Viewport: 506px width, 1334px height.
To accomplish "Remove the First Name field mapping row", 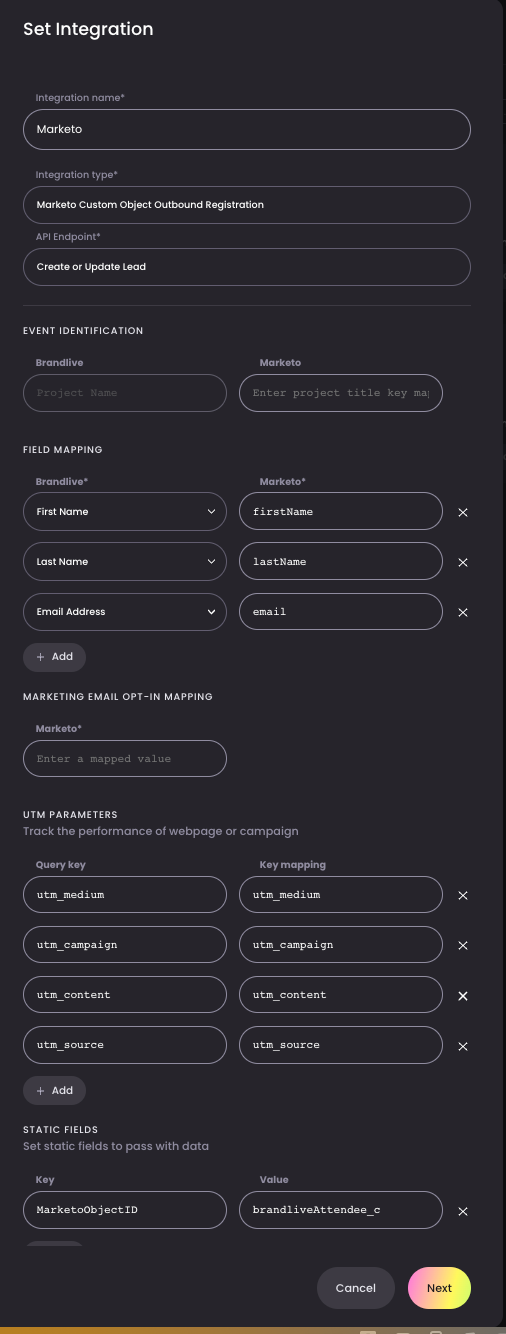I will click(x=463, y=512).
